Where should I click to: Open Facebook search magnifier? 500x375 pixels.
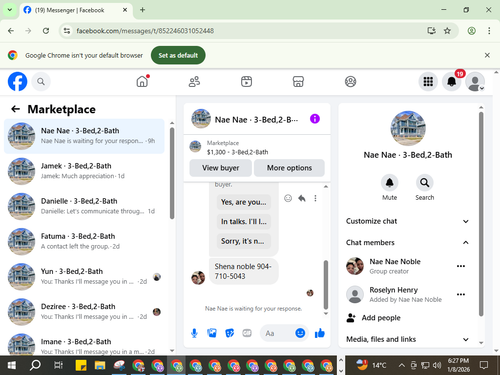coord(41,81)
